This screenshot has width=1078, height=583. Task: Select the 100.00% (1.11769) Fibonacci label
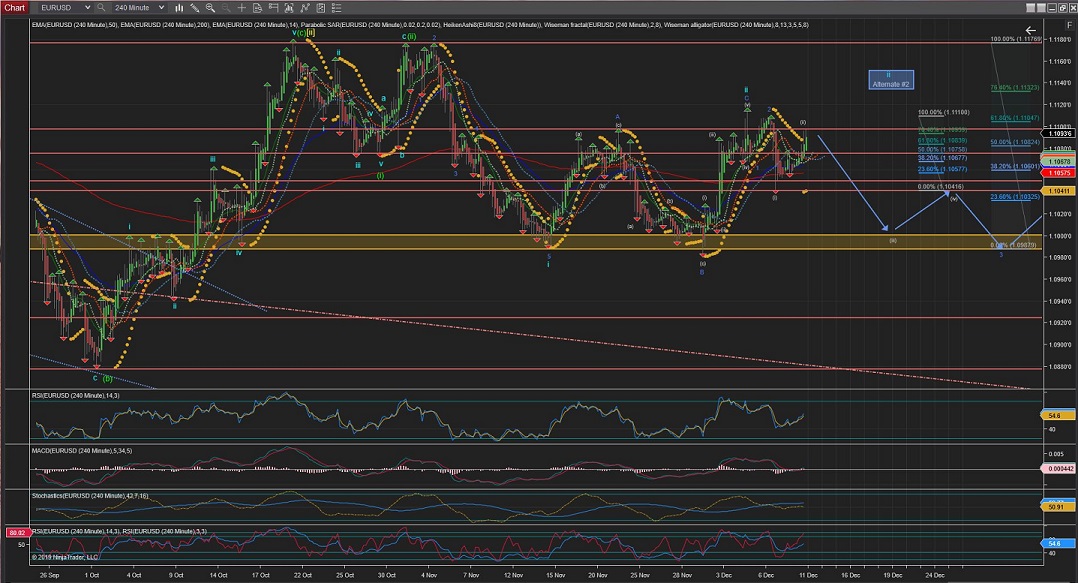1016,39
